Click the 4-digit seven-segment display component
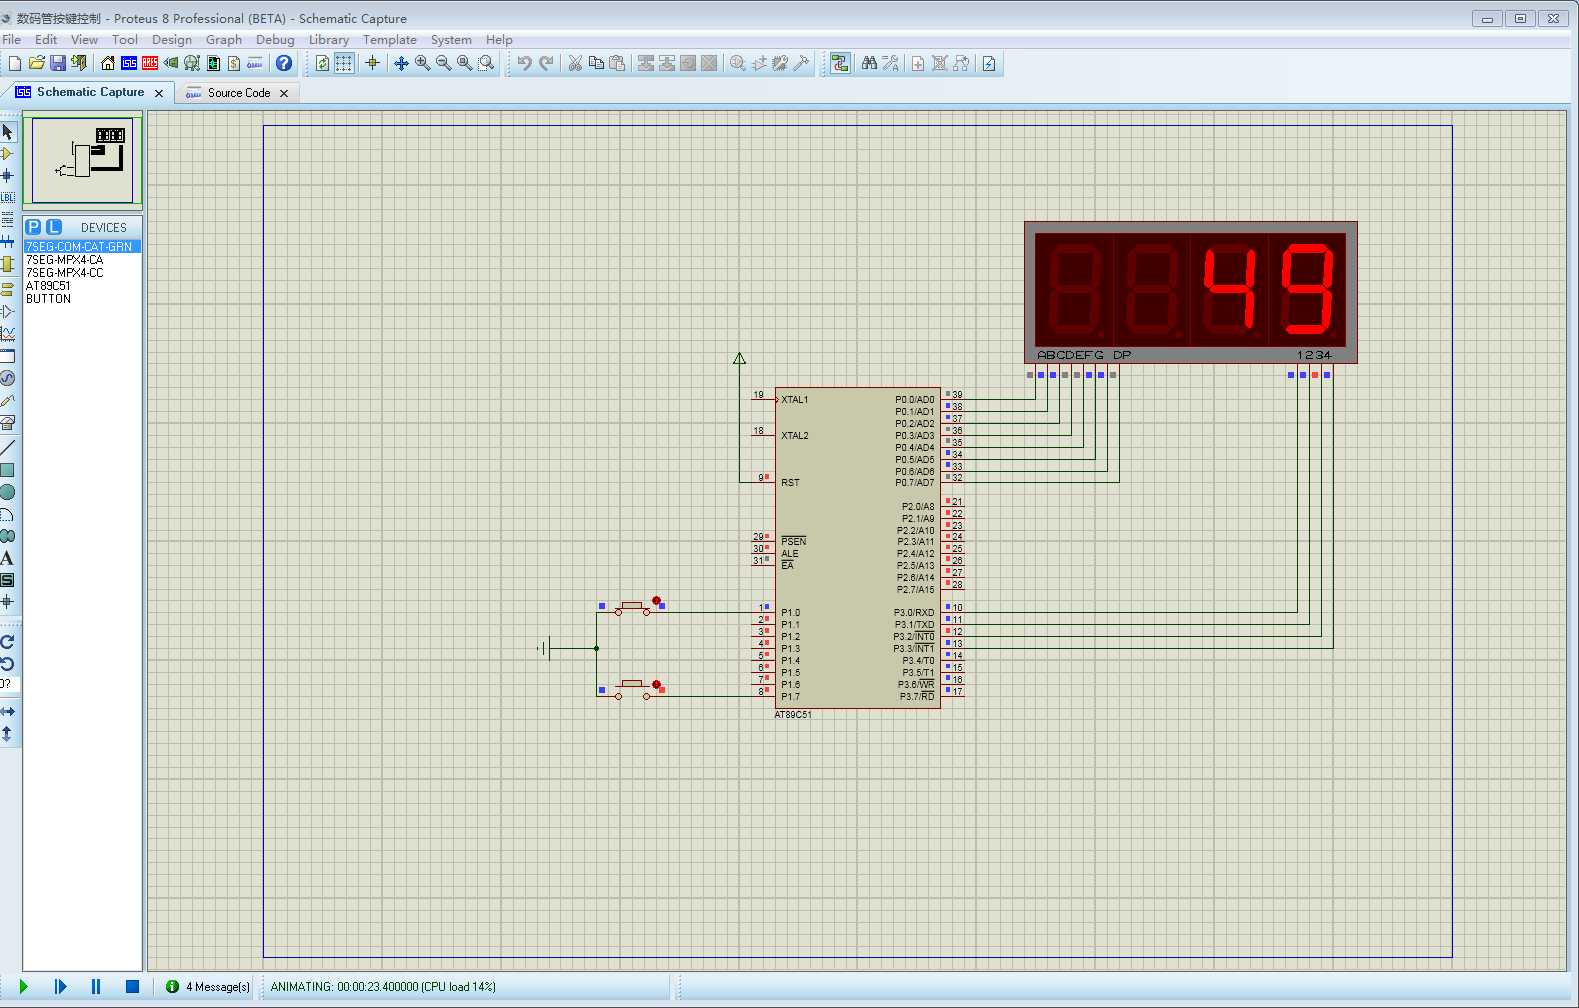Screen dimensions: 1579x1008 (x=1191, y=292)
